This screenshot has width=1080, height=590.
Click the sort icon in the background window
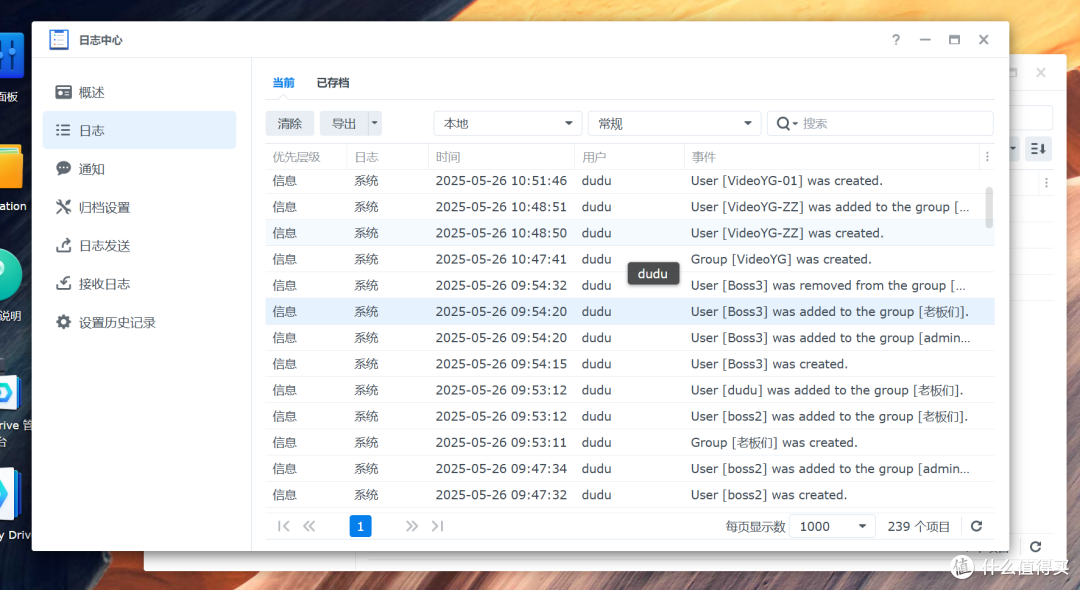point(1038,149)
